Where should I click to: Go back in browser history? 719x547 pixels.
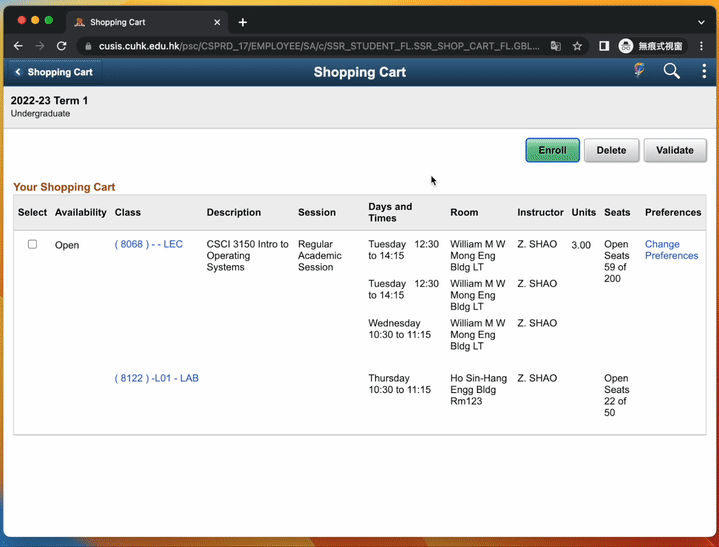pos(18,46)
